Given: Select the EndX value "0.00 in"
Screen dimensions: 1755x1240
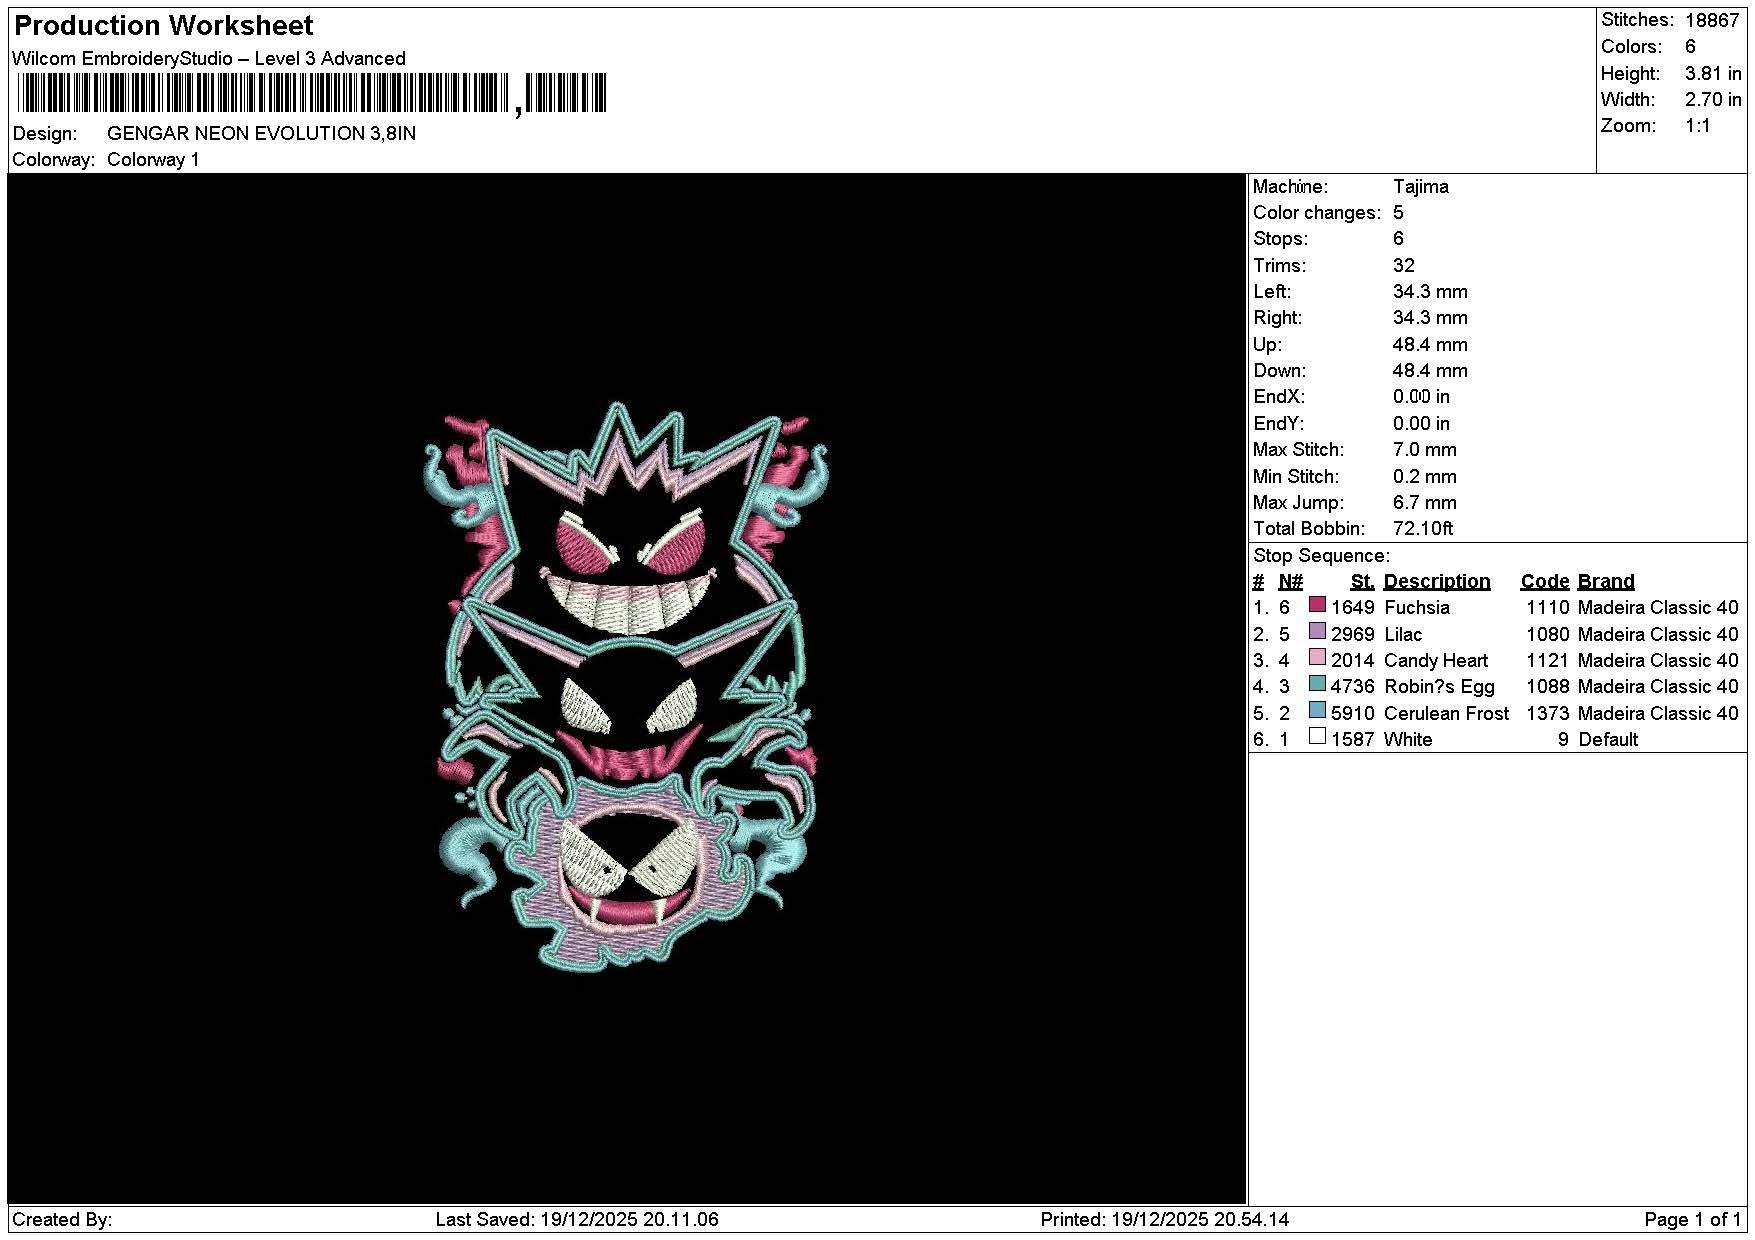Looking at the screenshot, I should pos(1421,396).
